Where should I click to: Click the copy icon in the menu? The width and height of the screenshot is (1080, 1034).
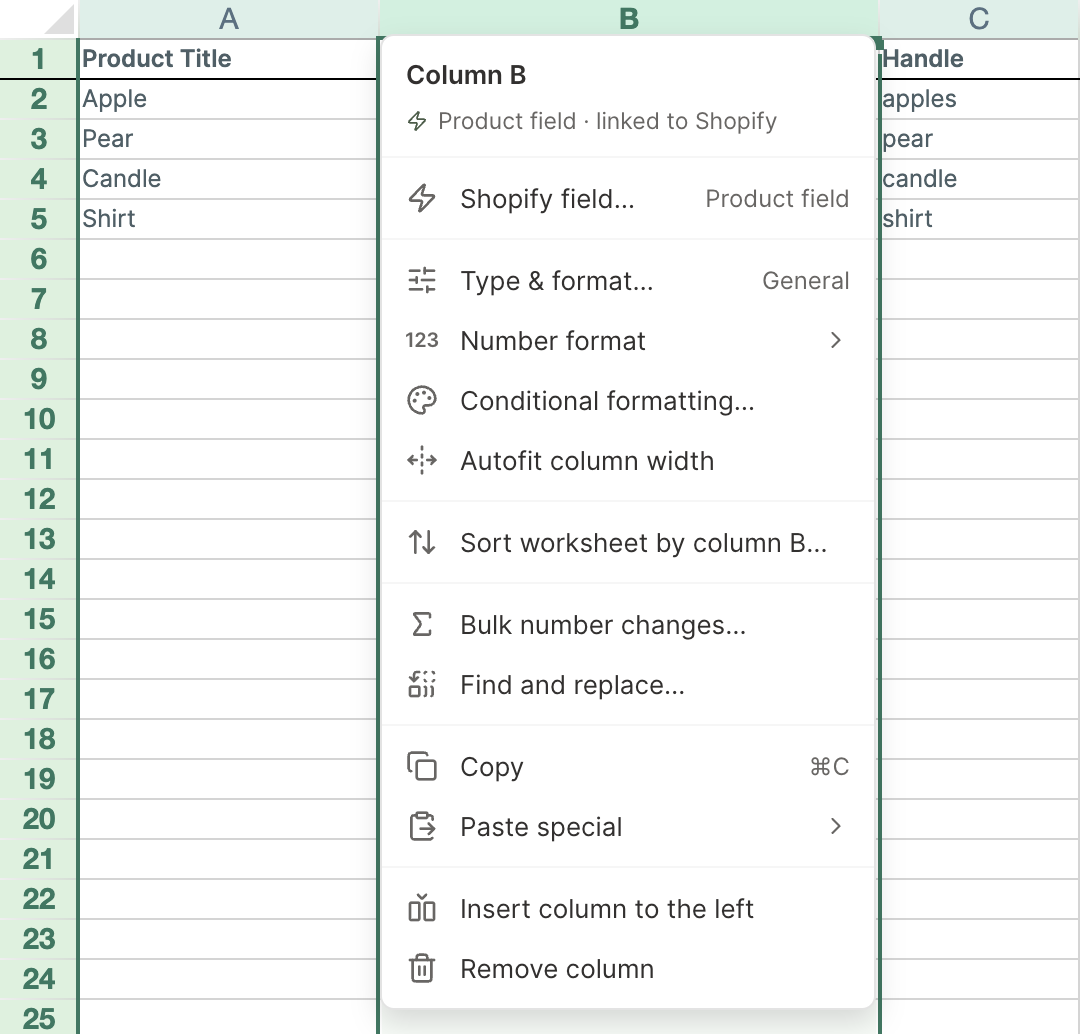(x=422, y=766)
